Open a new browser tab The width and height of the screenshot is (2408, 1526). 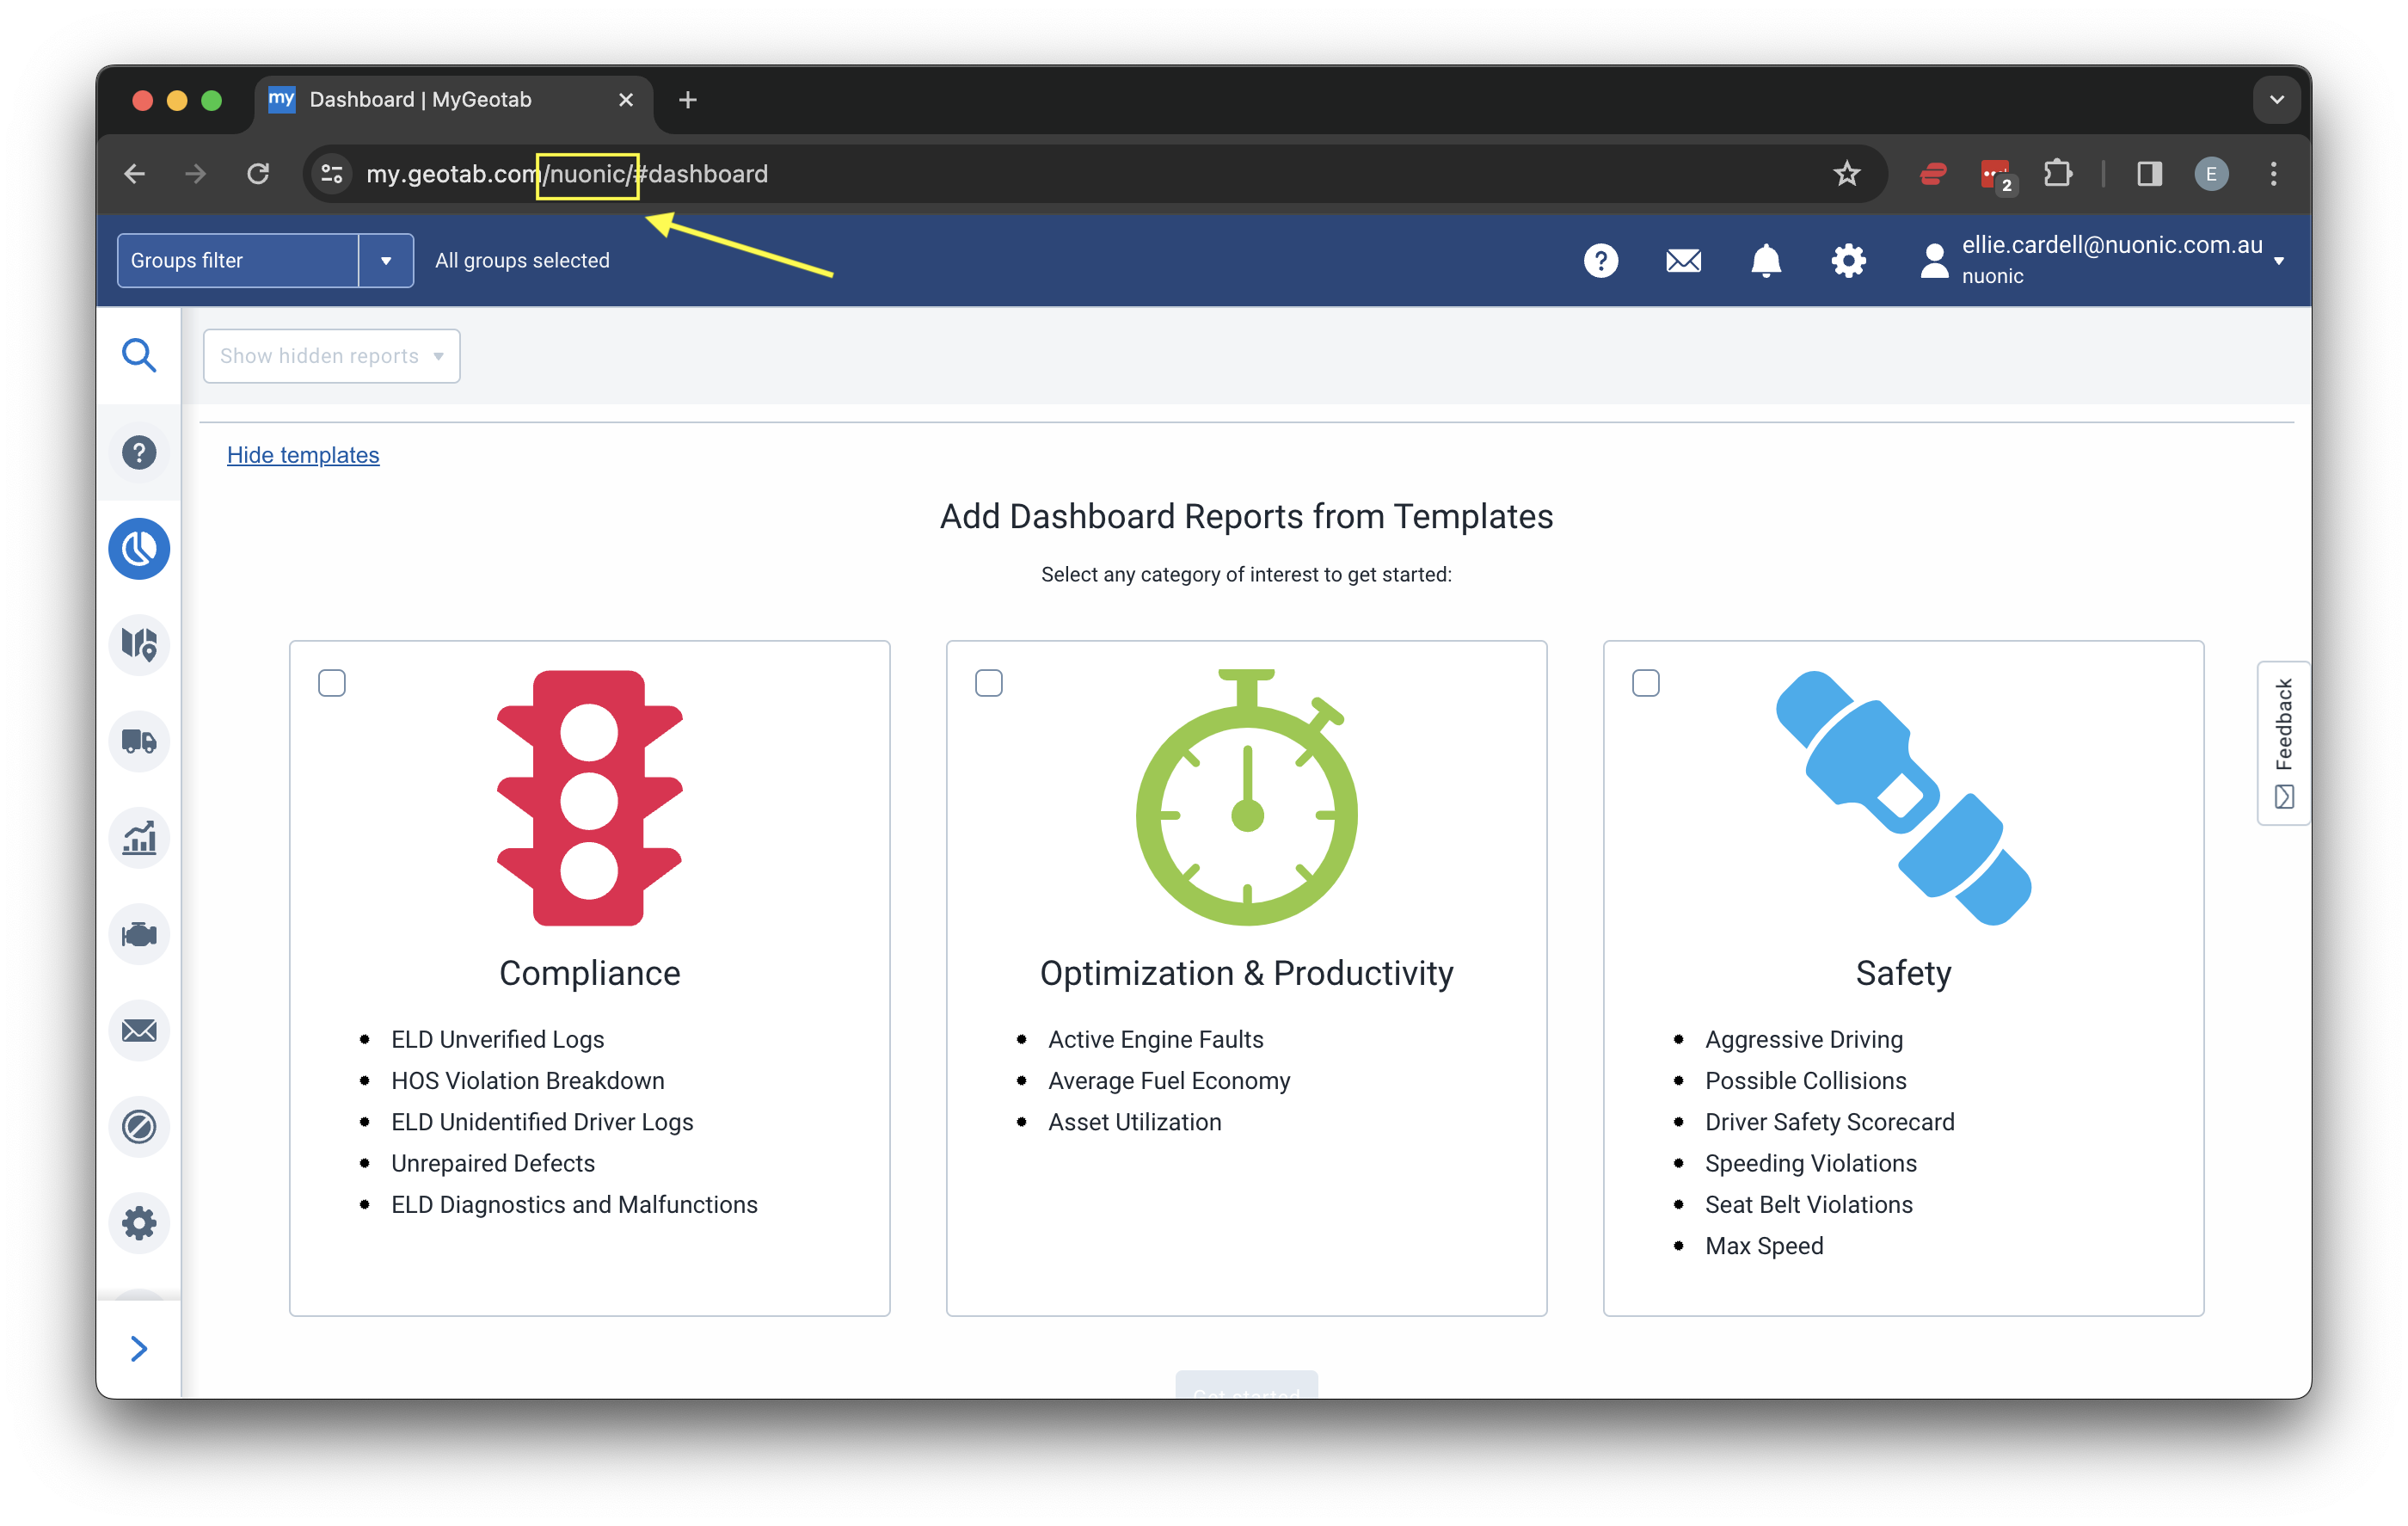(x=687, y=99)
